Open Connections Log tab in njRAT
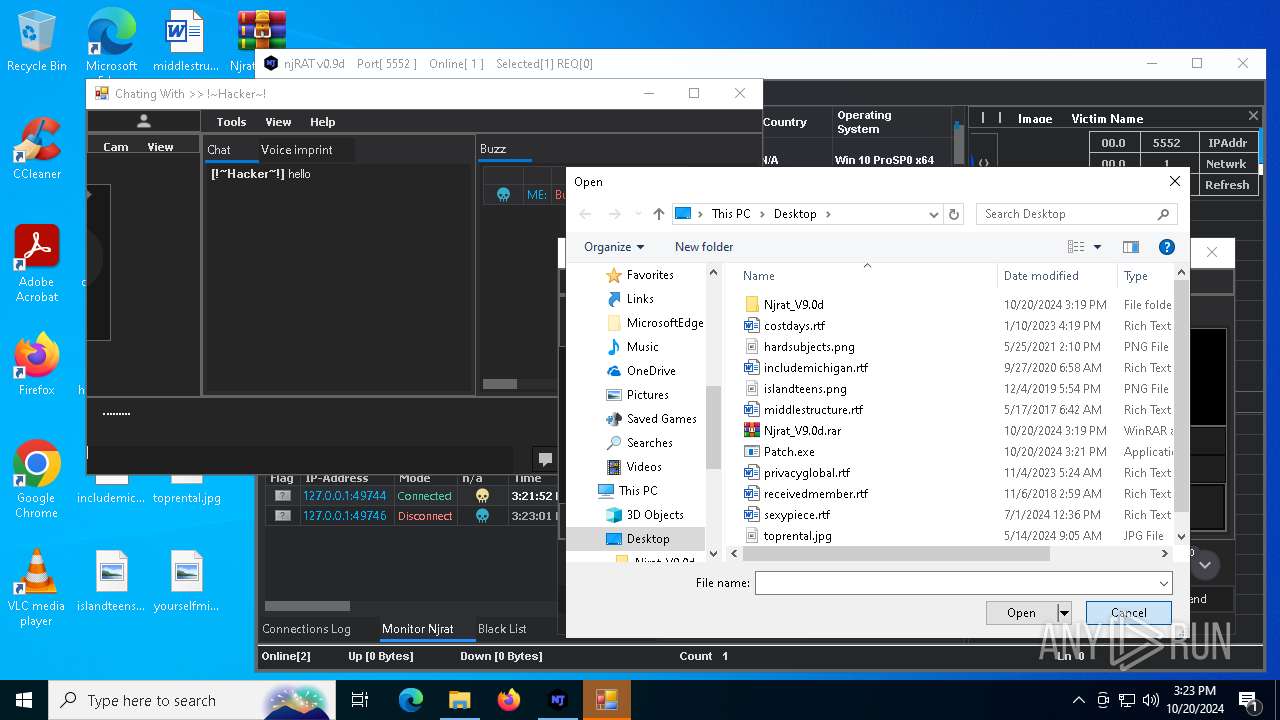This screenshot has width=1280, height=720. point(306,629)
